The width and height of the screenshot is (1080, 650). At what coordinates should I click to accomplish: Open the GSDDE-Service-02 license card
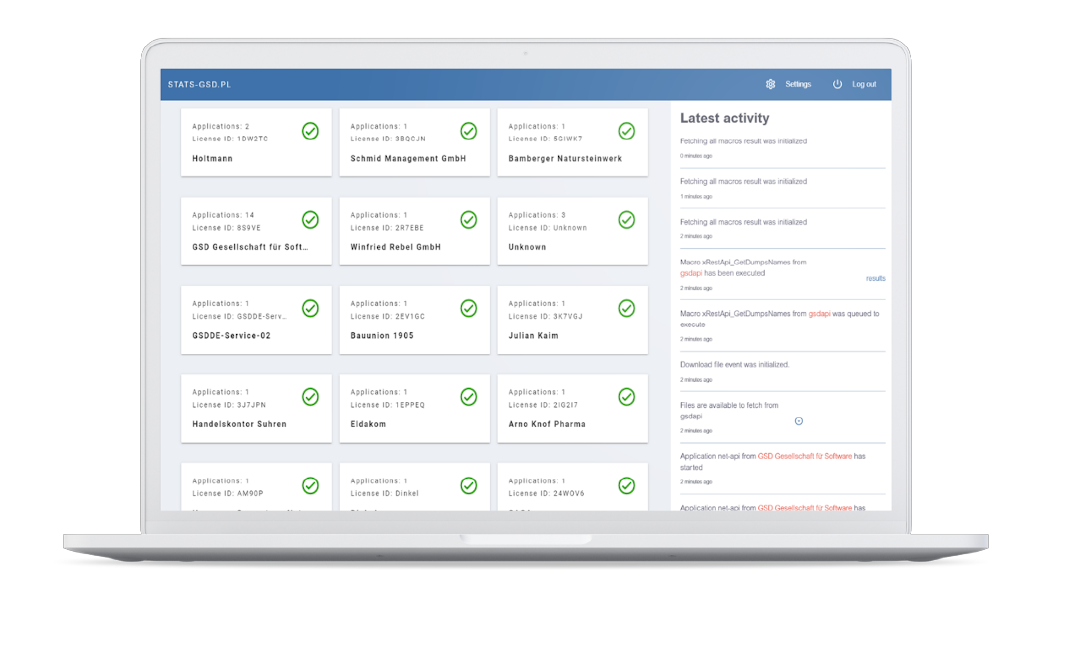[256, 320]
